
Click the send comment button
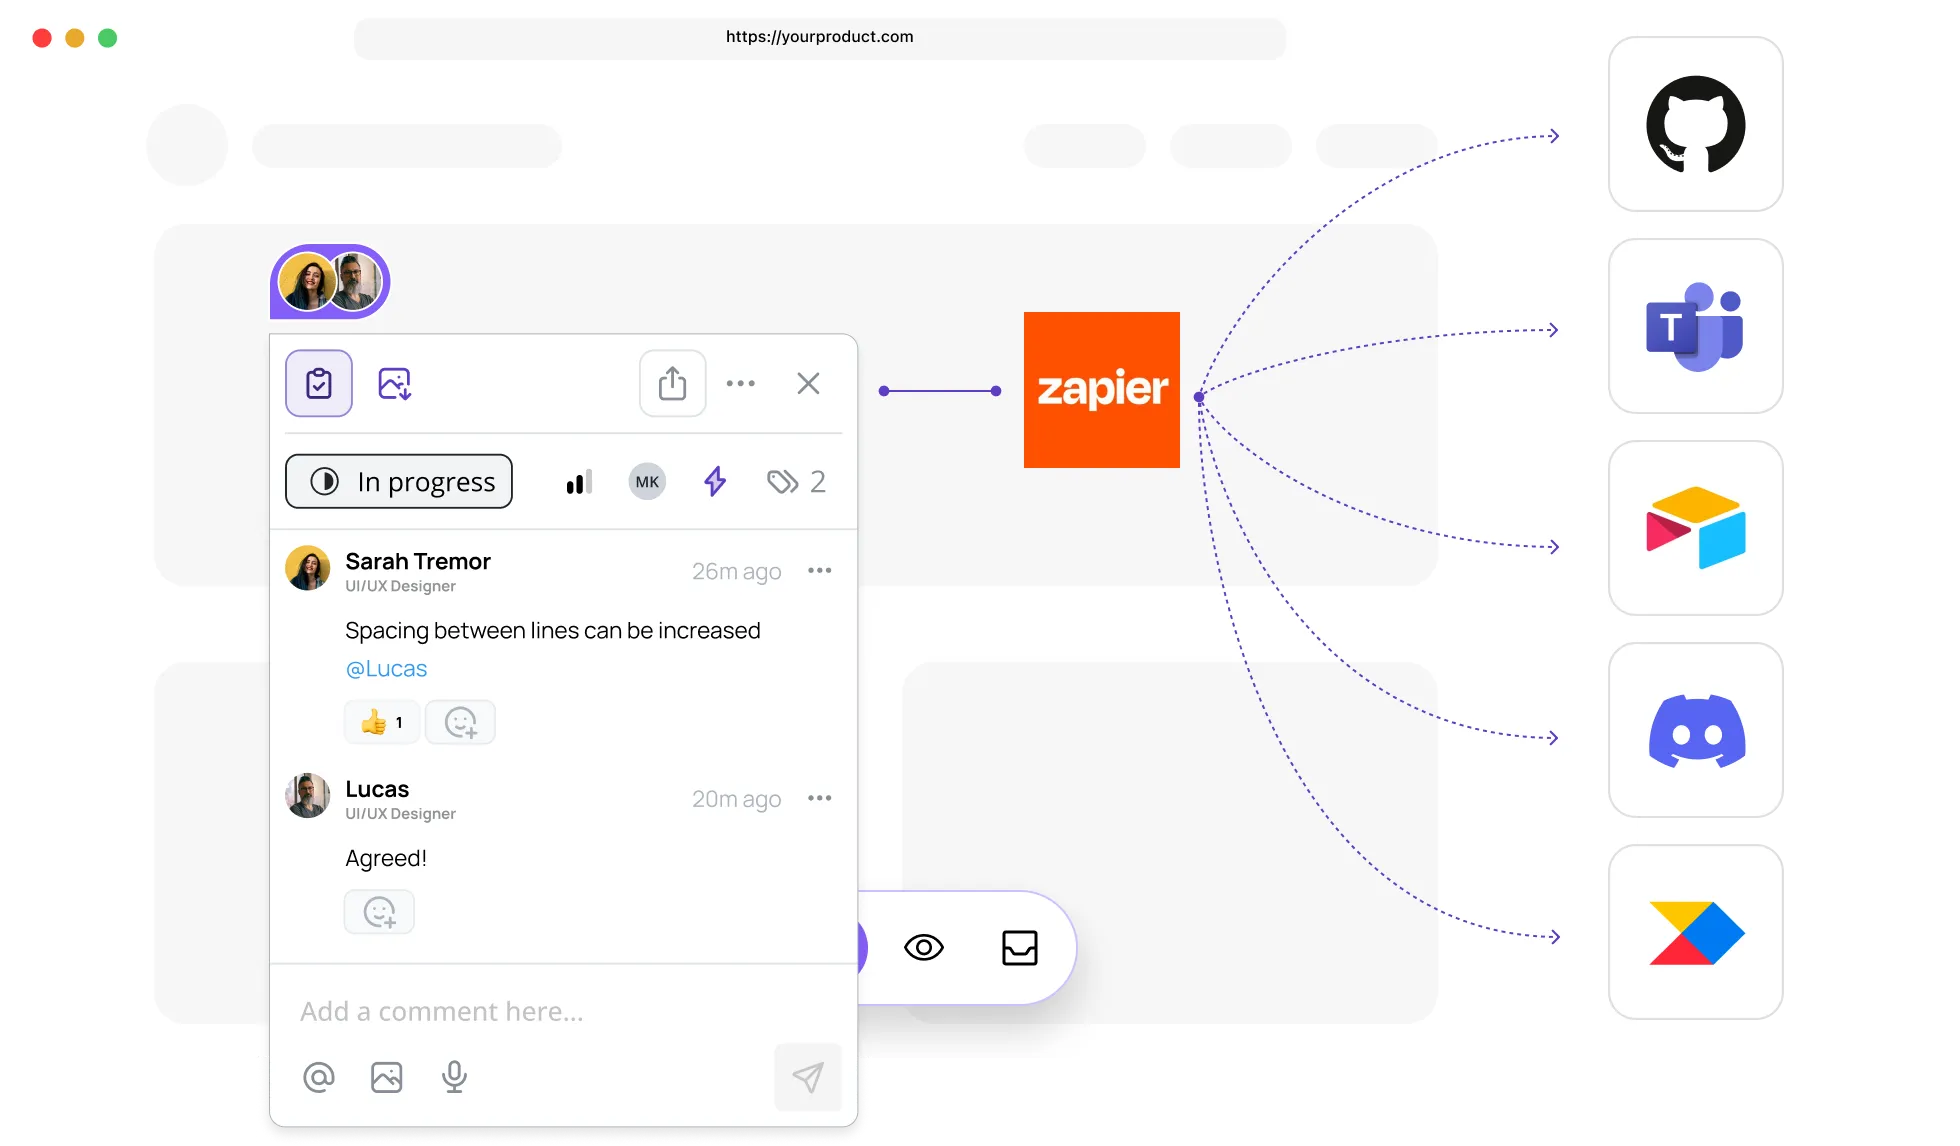click(x=807, y=1077)
